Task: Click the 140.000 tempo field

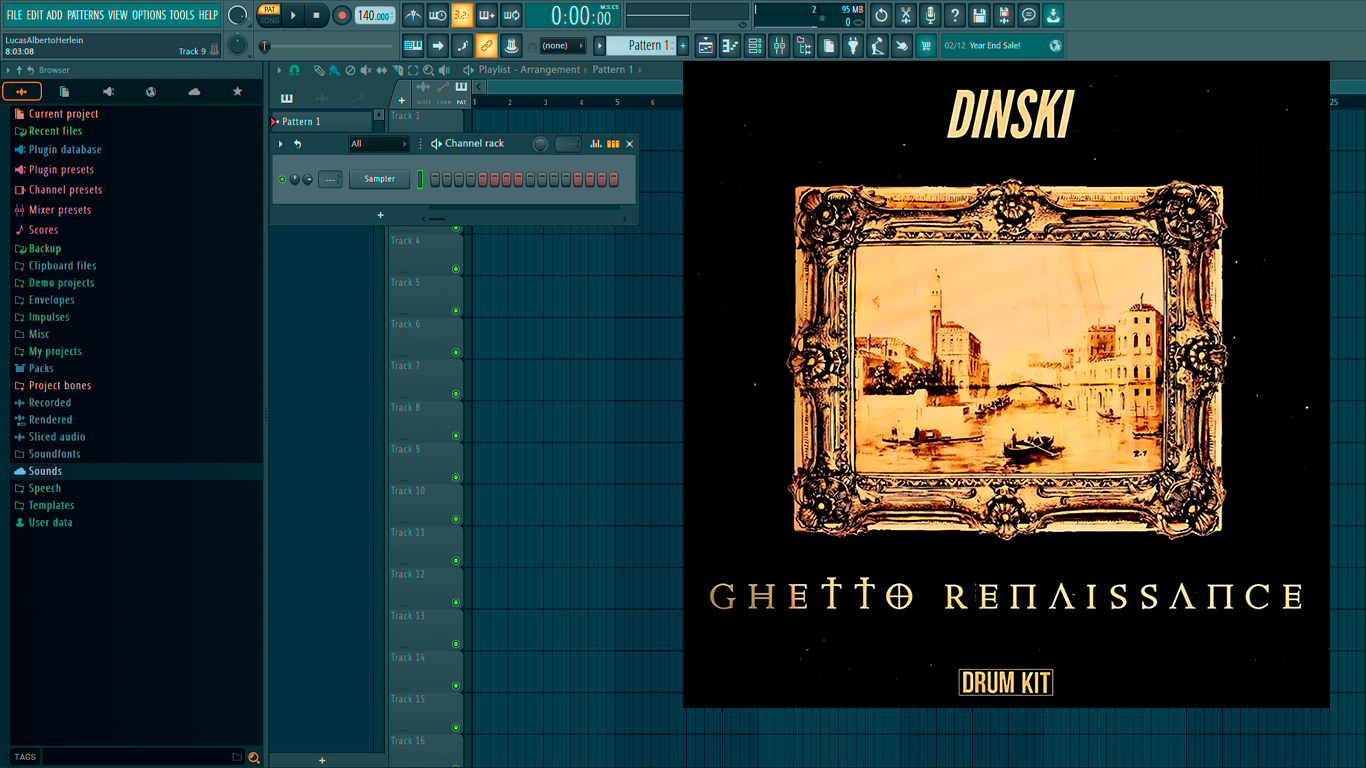Action: point(375,15)
